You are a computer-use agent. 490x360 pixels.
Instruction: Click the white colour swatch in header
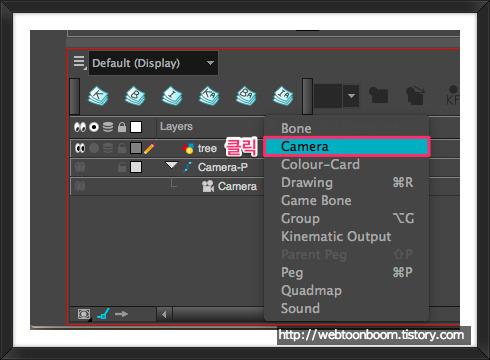pos(136,127)
